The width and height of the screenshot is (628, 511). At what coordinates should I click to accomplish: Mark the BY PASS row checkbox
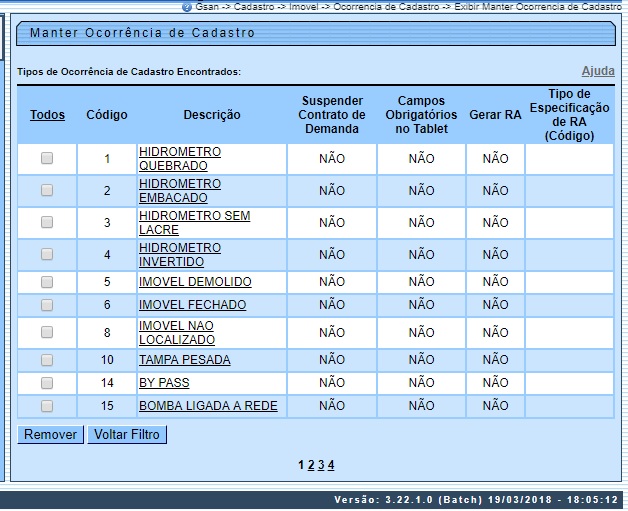click(x=47, y=383)
